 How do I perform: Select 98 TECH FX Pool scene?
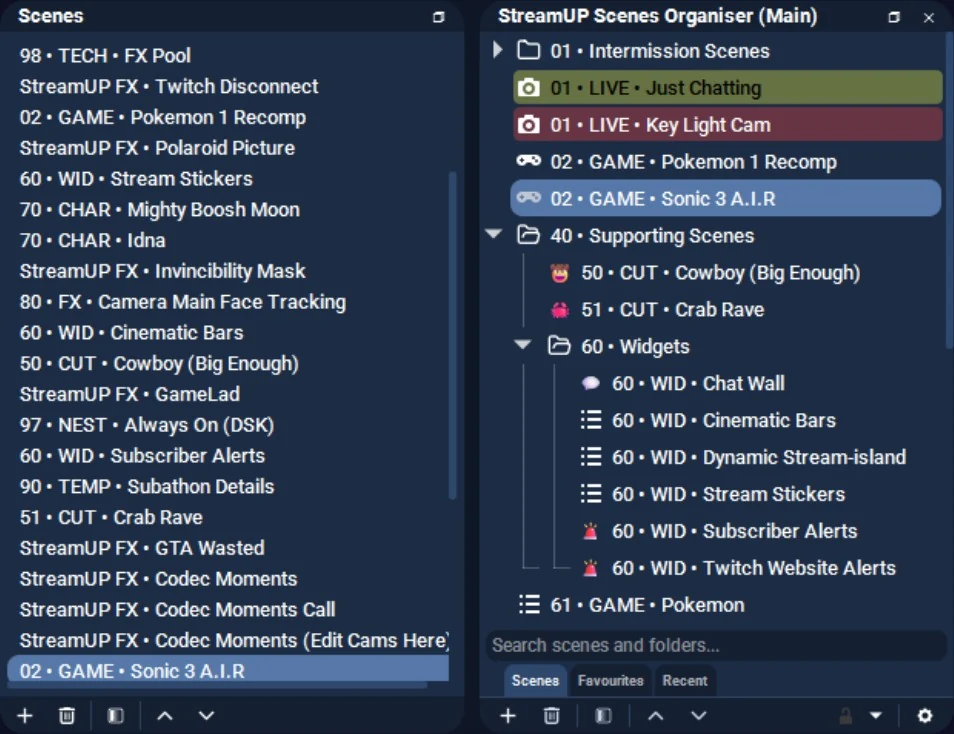click(x=105, y=55)
